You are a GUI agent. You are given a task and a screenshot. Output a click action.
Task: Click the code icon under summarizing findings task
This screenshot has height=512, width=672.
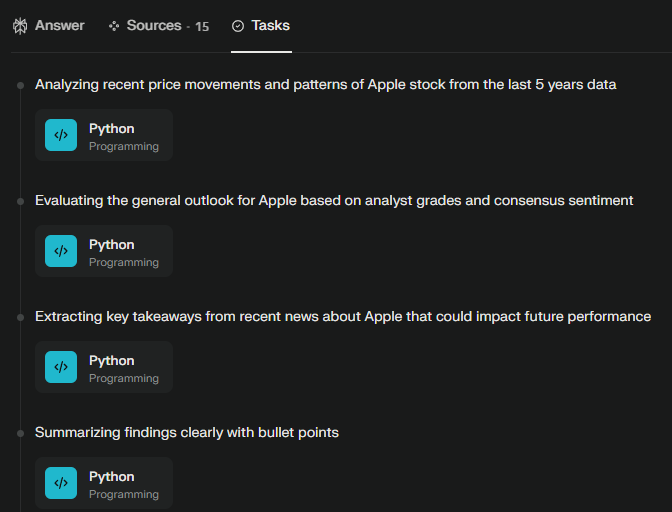[61, 483]
